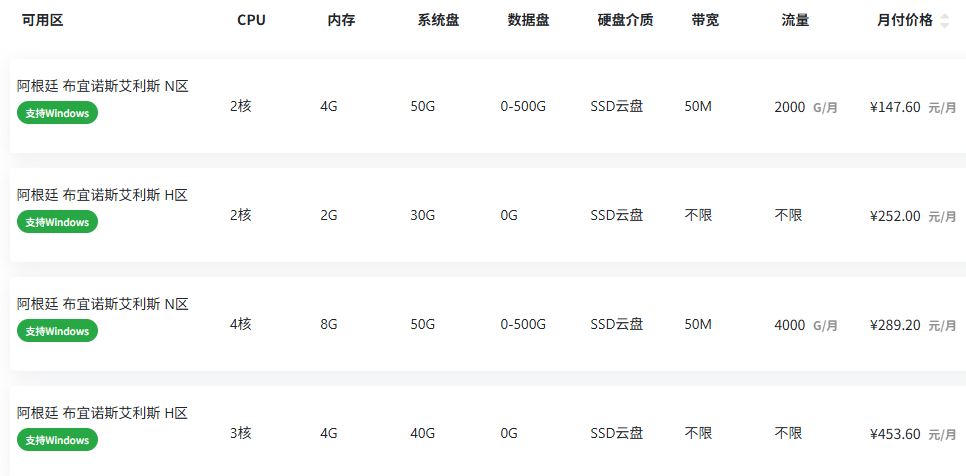Click the 4000 G/月 traffic value
The image size is (966, 476).
click(x=806, y=325)
